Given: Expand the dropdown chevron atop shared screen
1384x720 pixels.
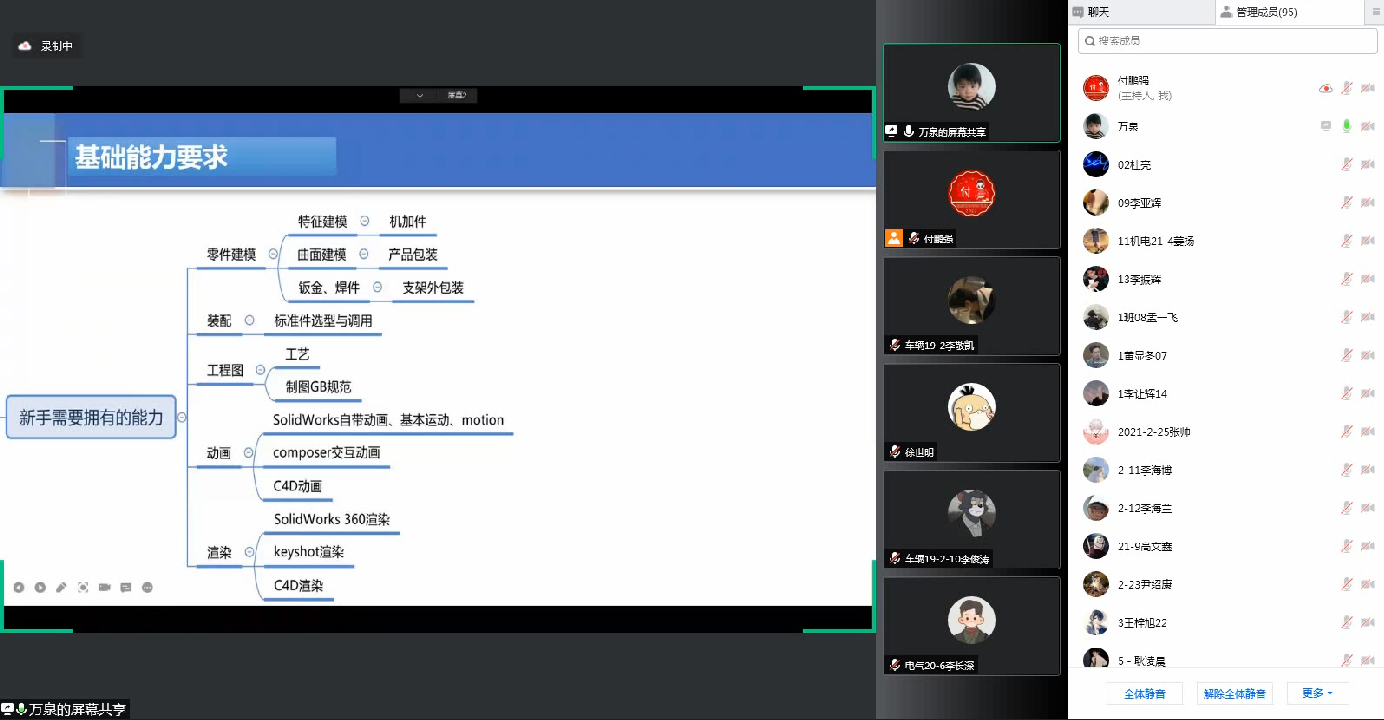Looking at the screenshot, I should [419, 95].
